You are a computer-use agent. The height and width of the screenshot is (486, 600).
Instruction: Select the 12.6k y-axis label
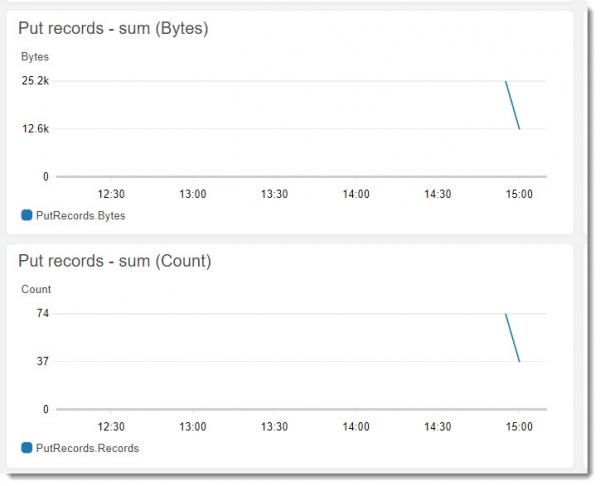click(35, 129)
